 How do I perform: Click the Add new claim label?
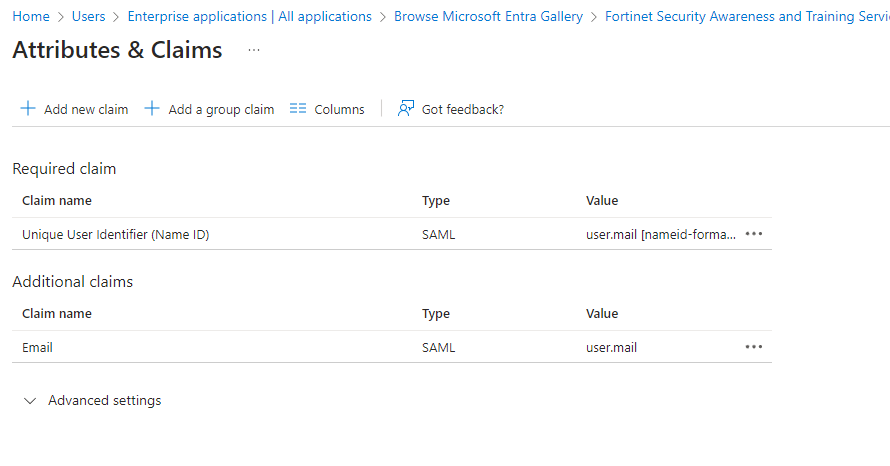click(86, 110)
